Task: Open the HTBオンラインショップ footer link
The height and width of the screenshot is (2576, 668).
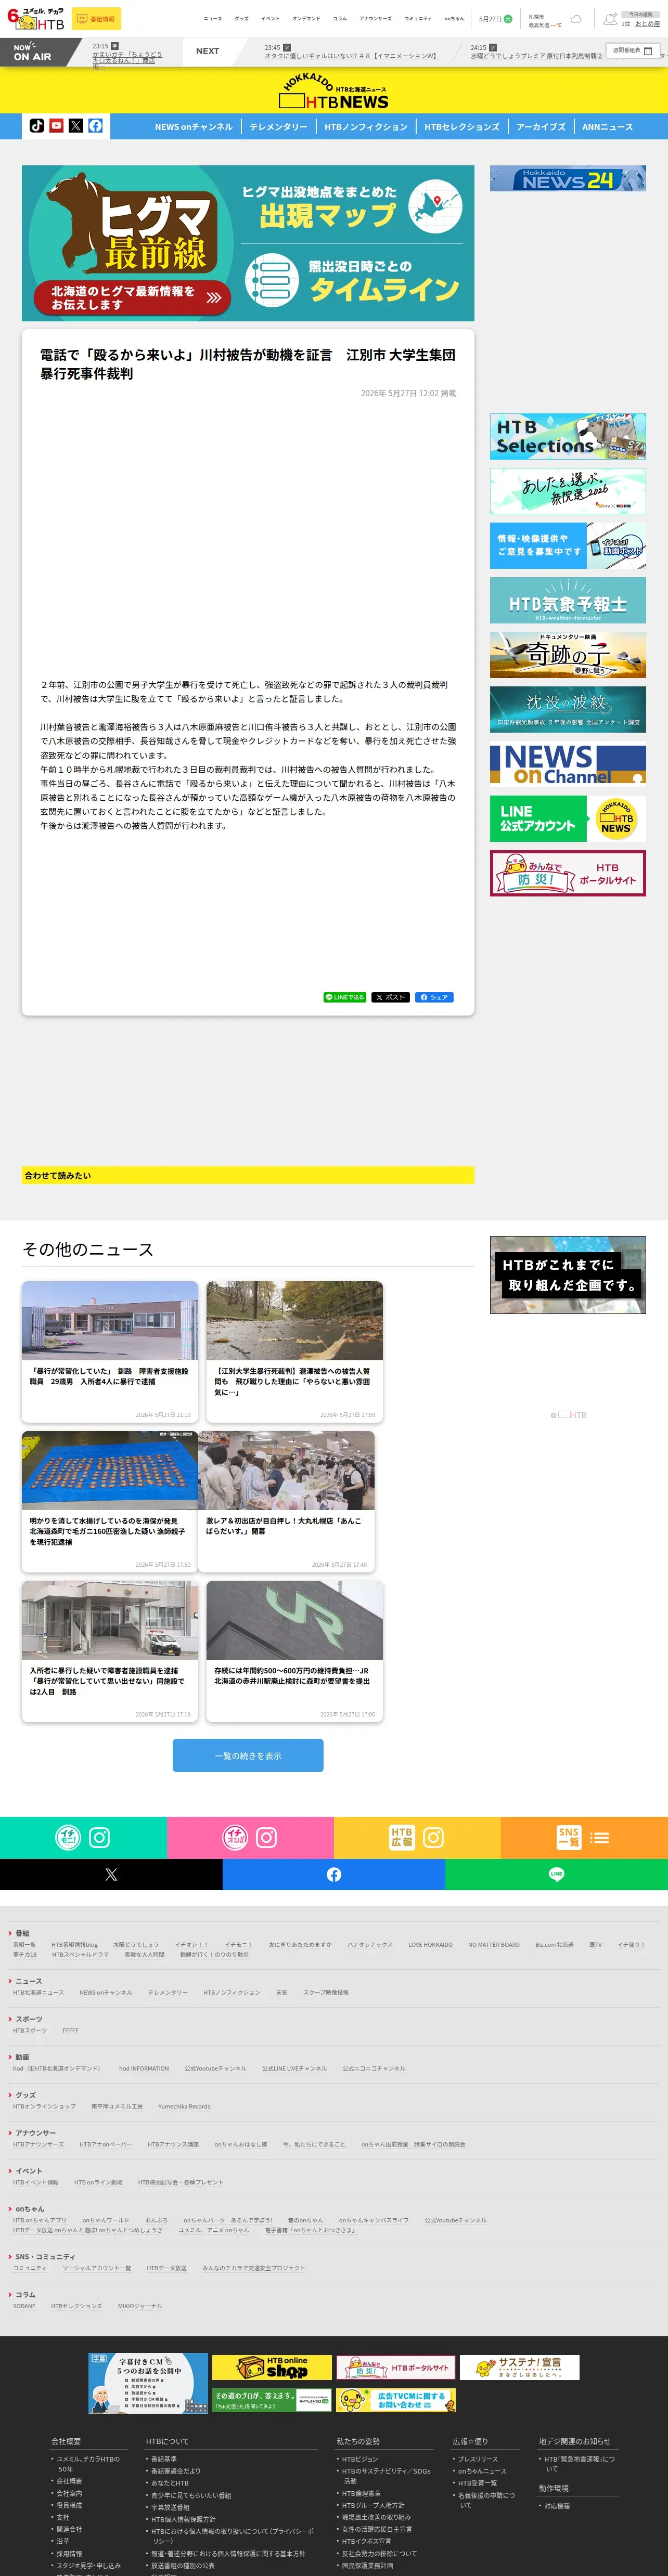Action: click(44, 2106)
